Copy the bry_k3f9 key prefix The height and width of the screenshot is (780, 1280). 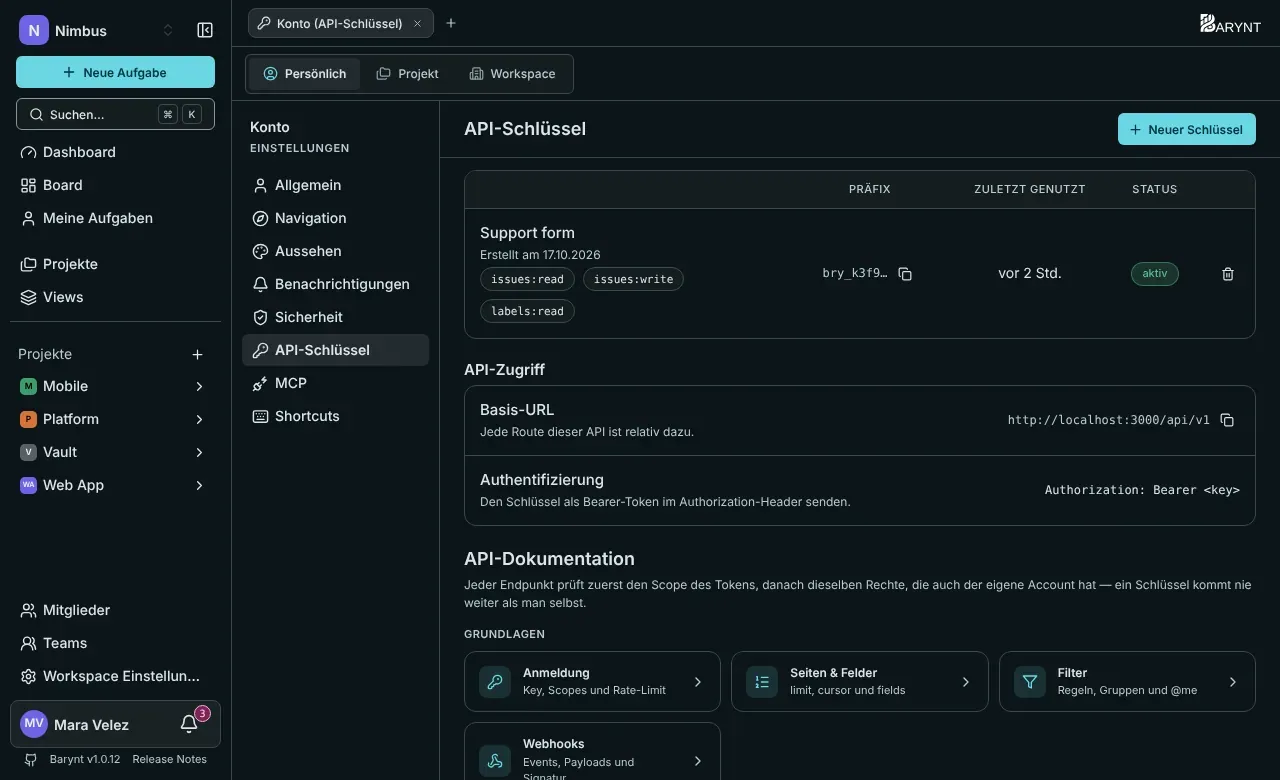click(905, 274)
